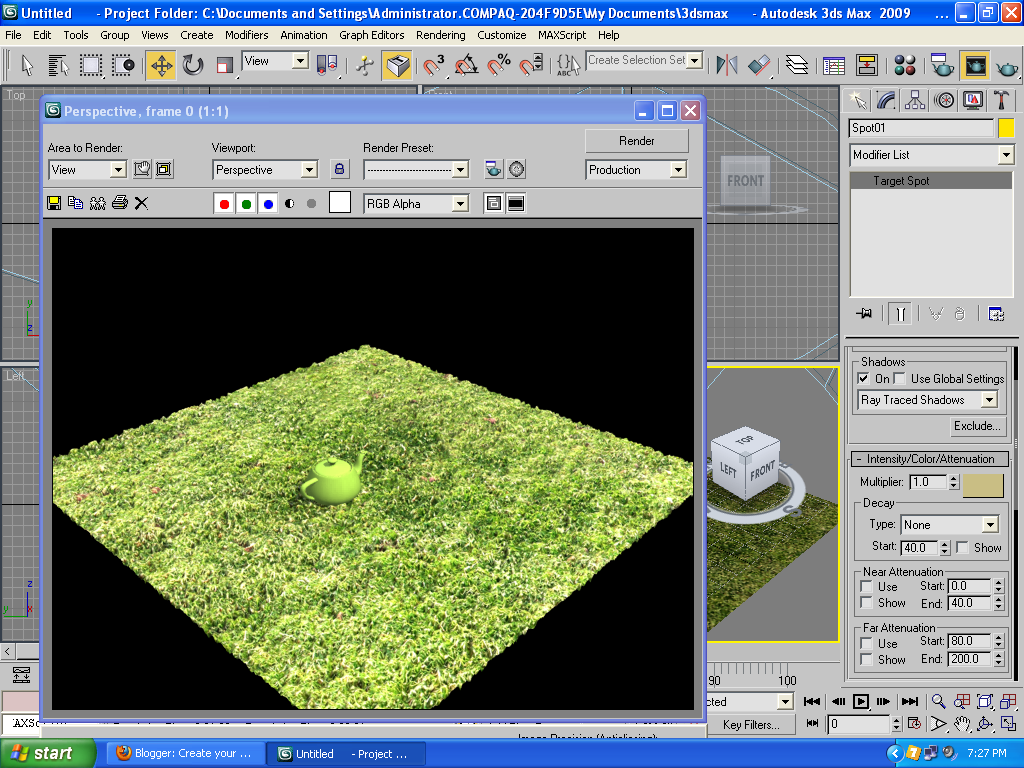Open the Rendering menu
This screenshot has height=768, width=1024.
(441, 35)
